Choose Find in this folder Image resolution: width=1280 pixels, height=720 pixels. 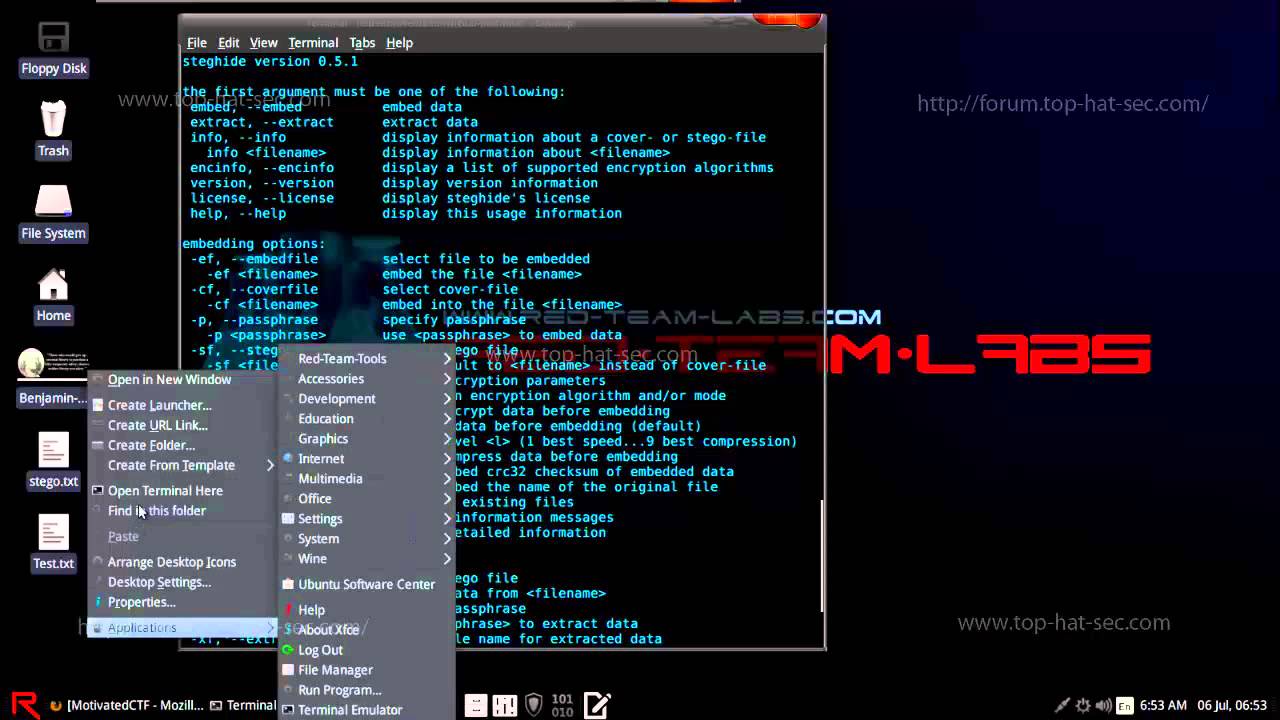click(182, 511)
